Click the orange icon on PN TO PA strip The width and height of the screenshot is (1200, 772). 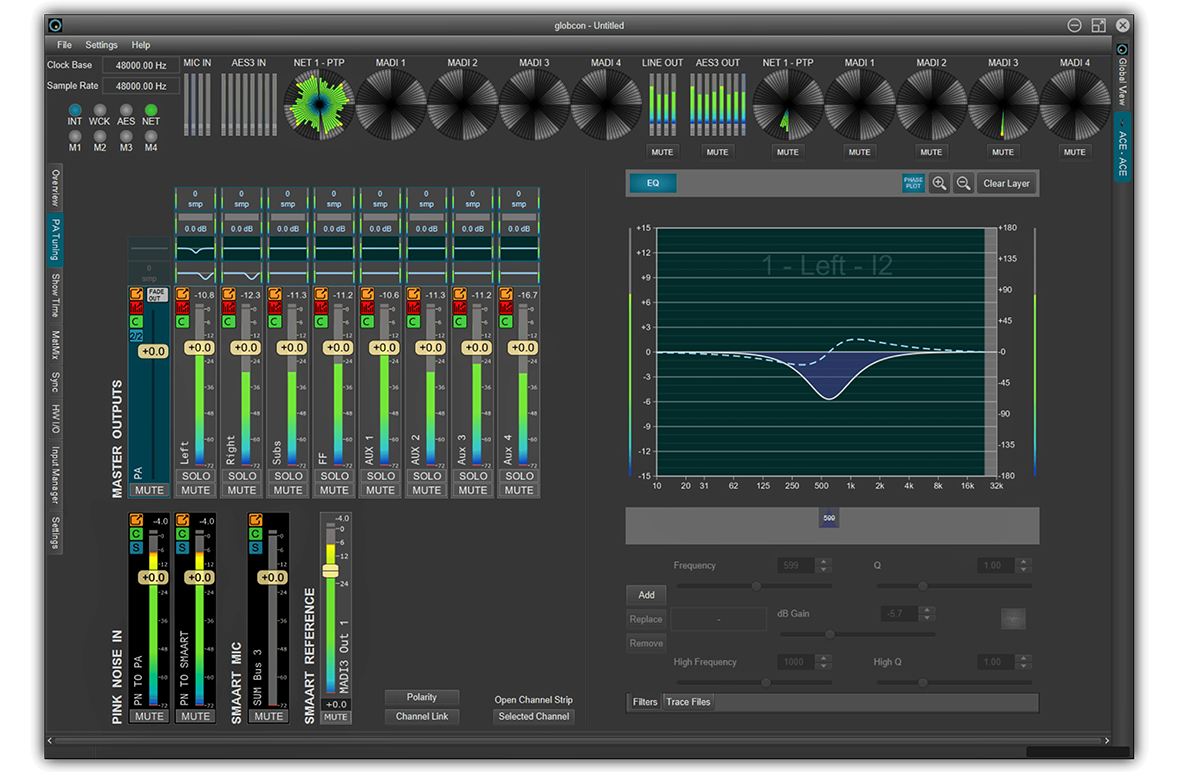click(x=136, y=520)
